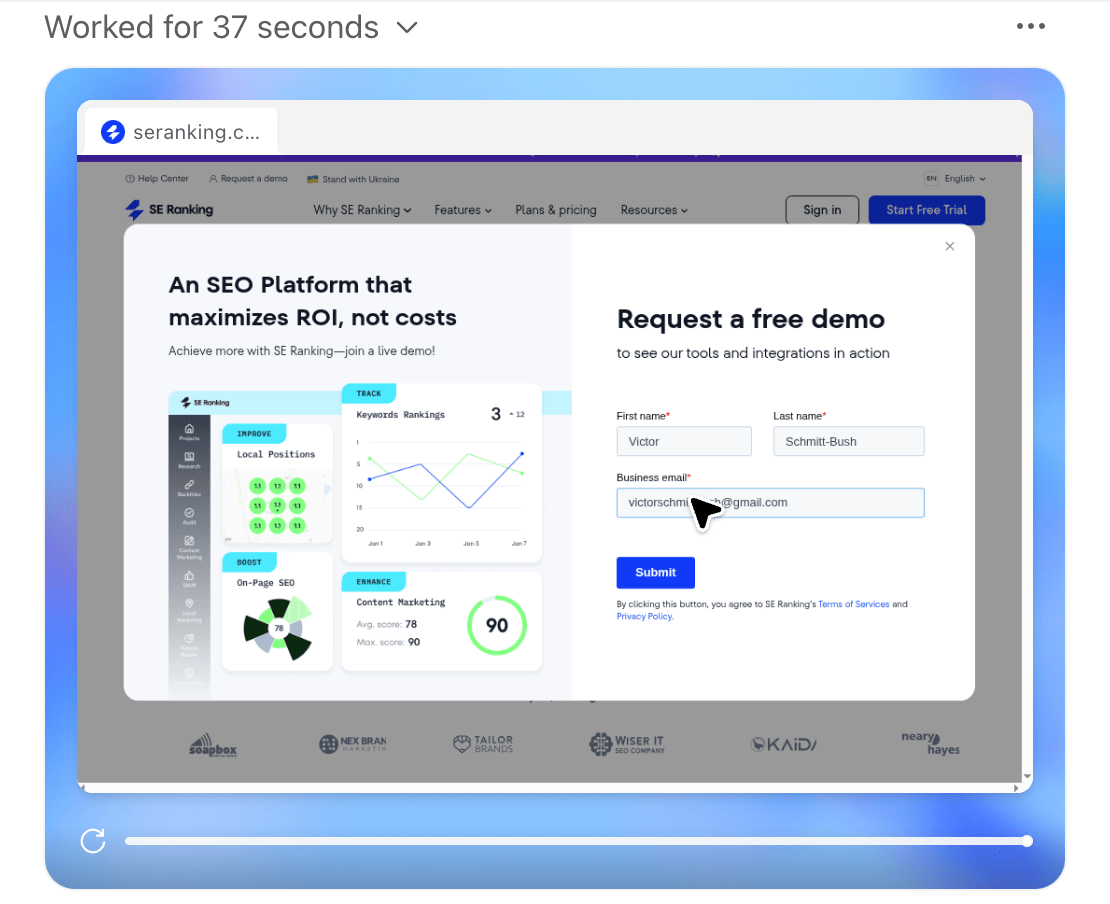Click the SE Ranking logo
This screenshot has height=904, width=1110.
coord(169,210)
